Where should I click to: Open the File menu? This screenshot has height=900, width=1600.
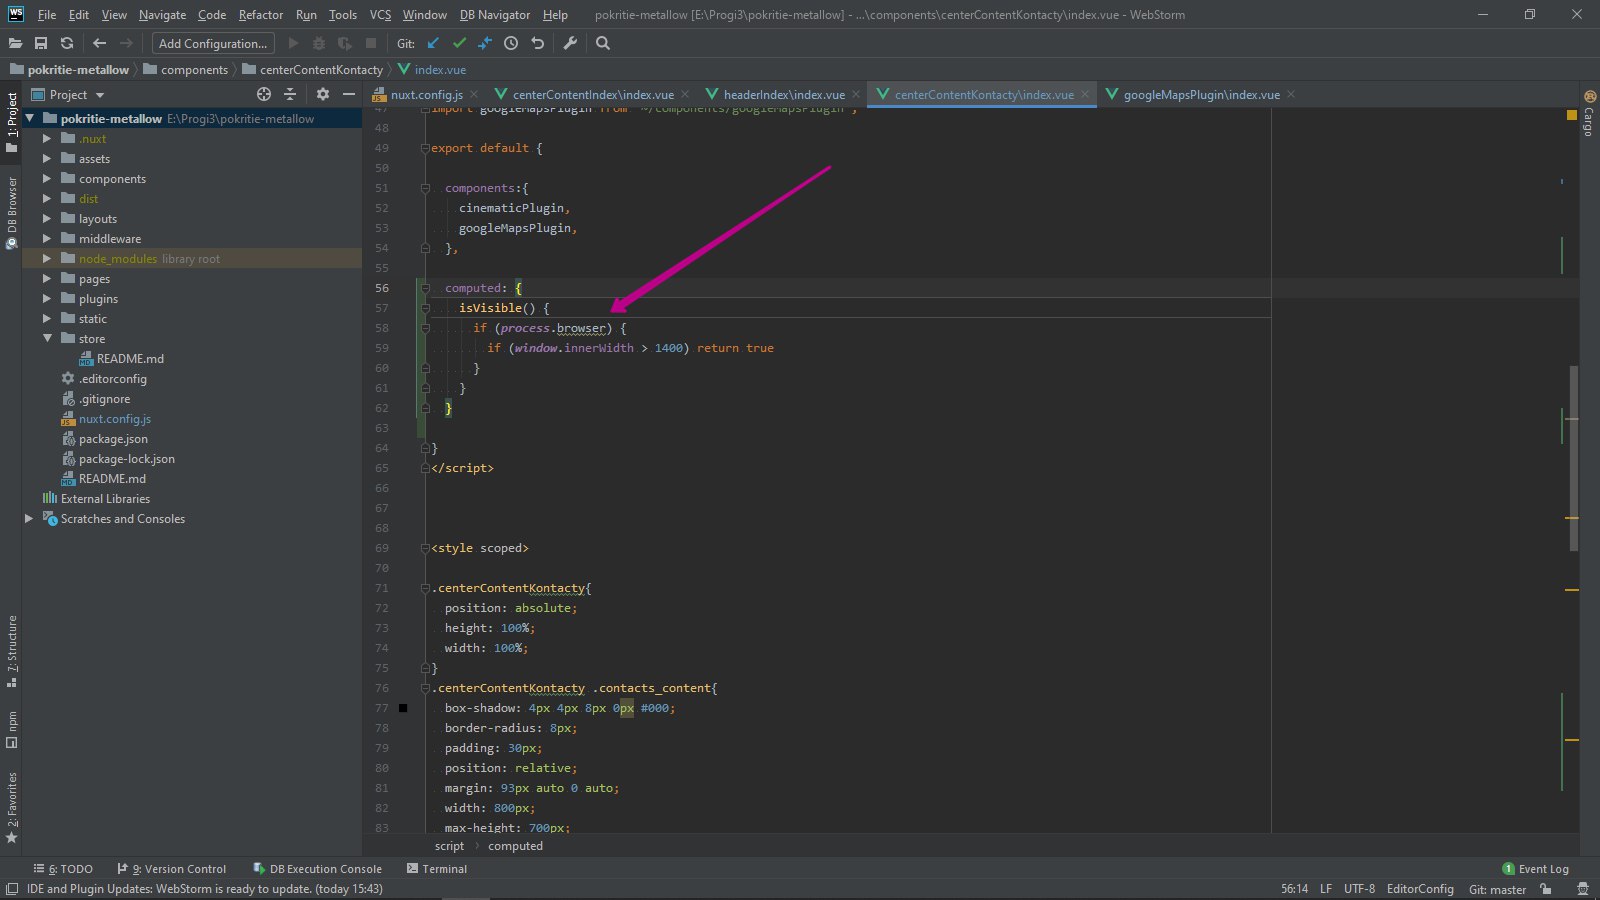click(47, 15)
